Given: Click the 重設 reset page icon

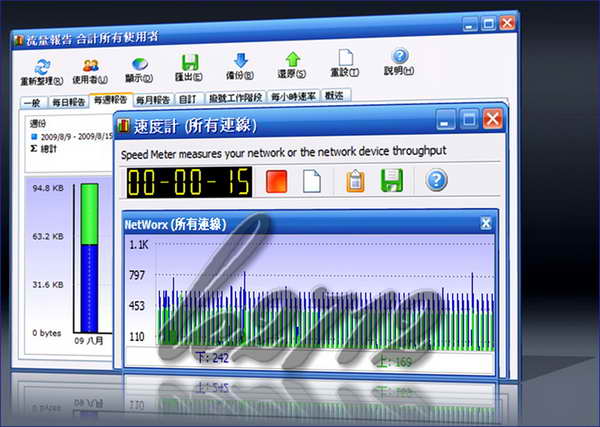Looking at the screenshot, I should pos(345,61).
